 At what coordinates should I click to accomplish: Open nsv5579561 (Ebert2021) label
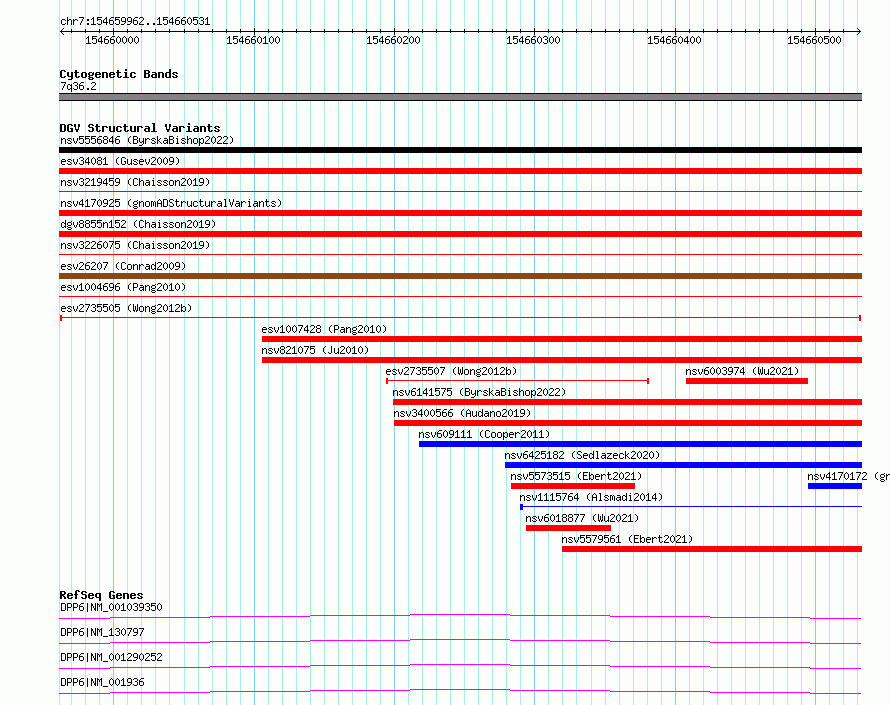coord(627,539)
